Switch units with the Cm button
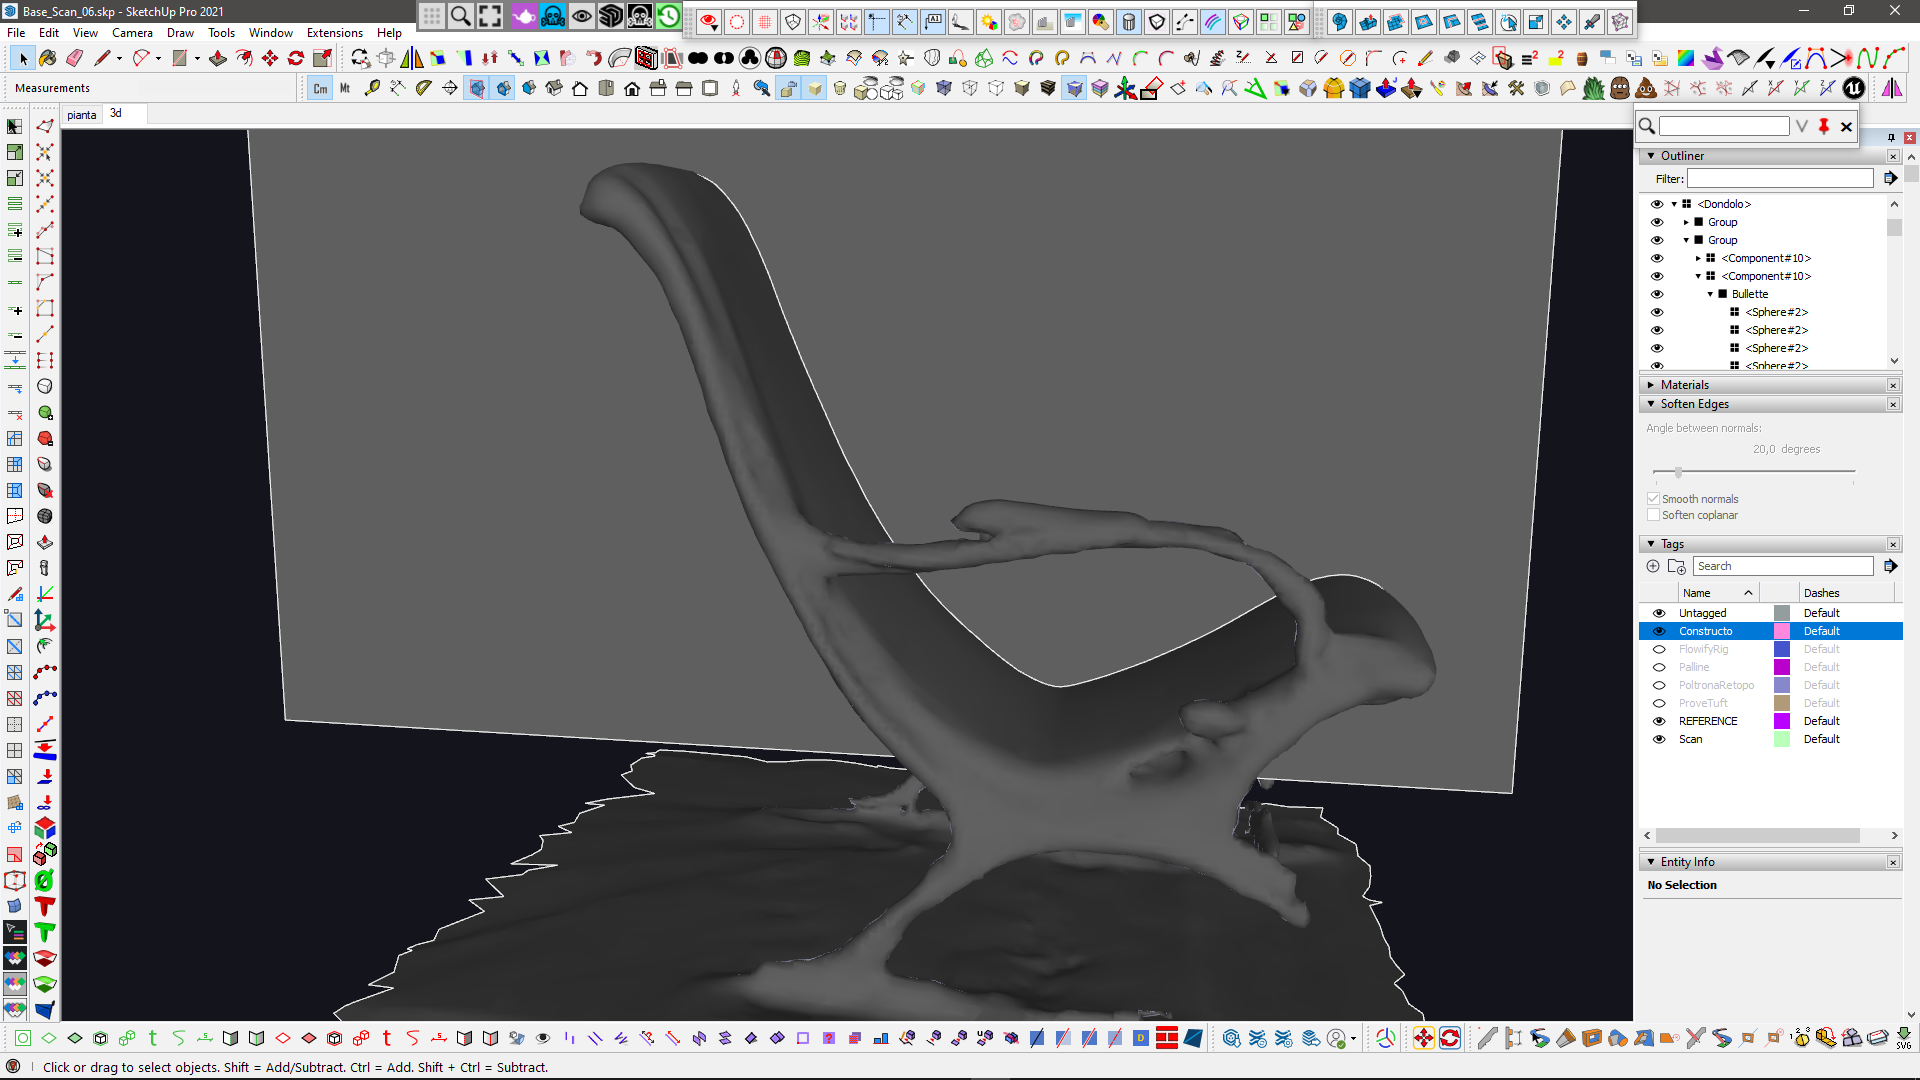Image resolution: width=1920 pixels, height=1080 pixels. pos(320,88)
